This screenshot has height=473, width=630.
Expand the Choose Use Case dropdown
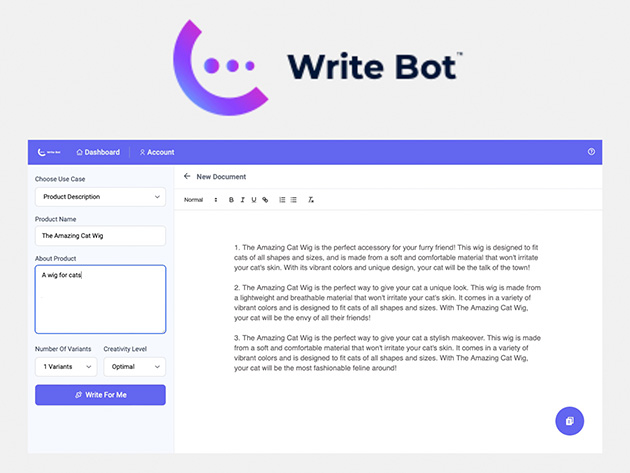point(100,197)
